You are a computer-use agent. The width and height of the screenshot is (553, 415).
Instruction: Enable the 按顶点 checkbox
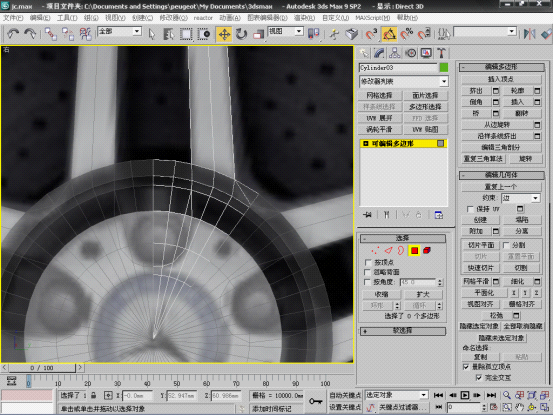pos(368,262)
